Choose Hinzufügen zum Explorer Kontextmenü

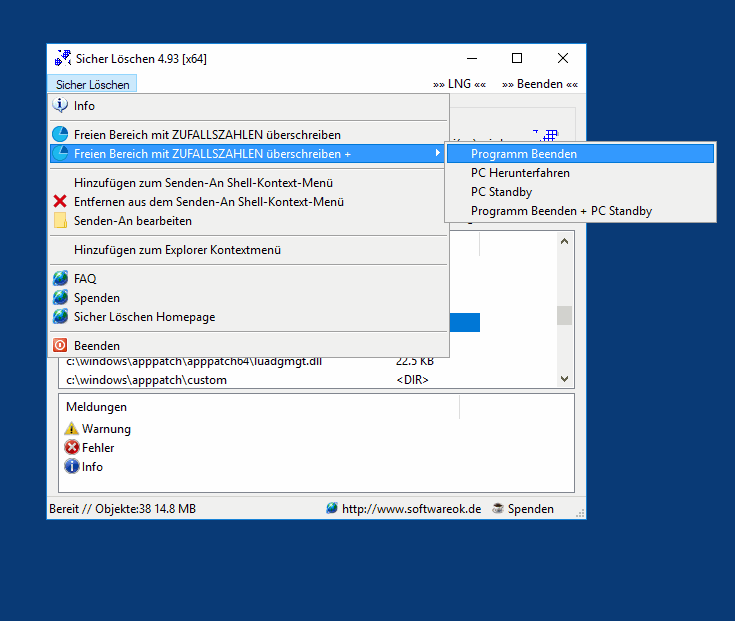[x=249, y=250]
